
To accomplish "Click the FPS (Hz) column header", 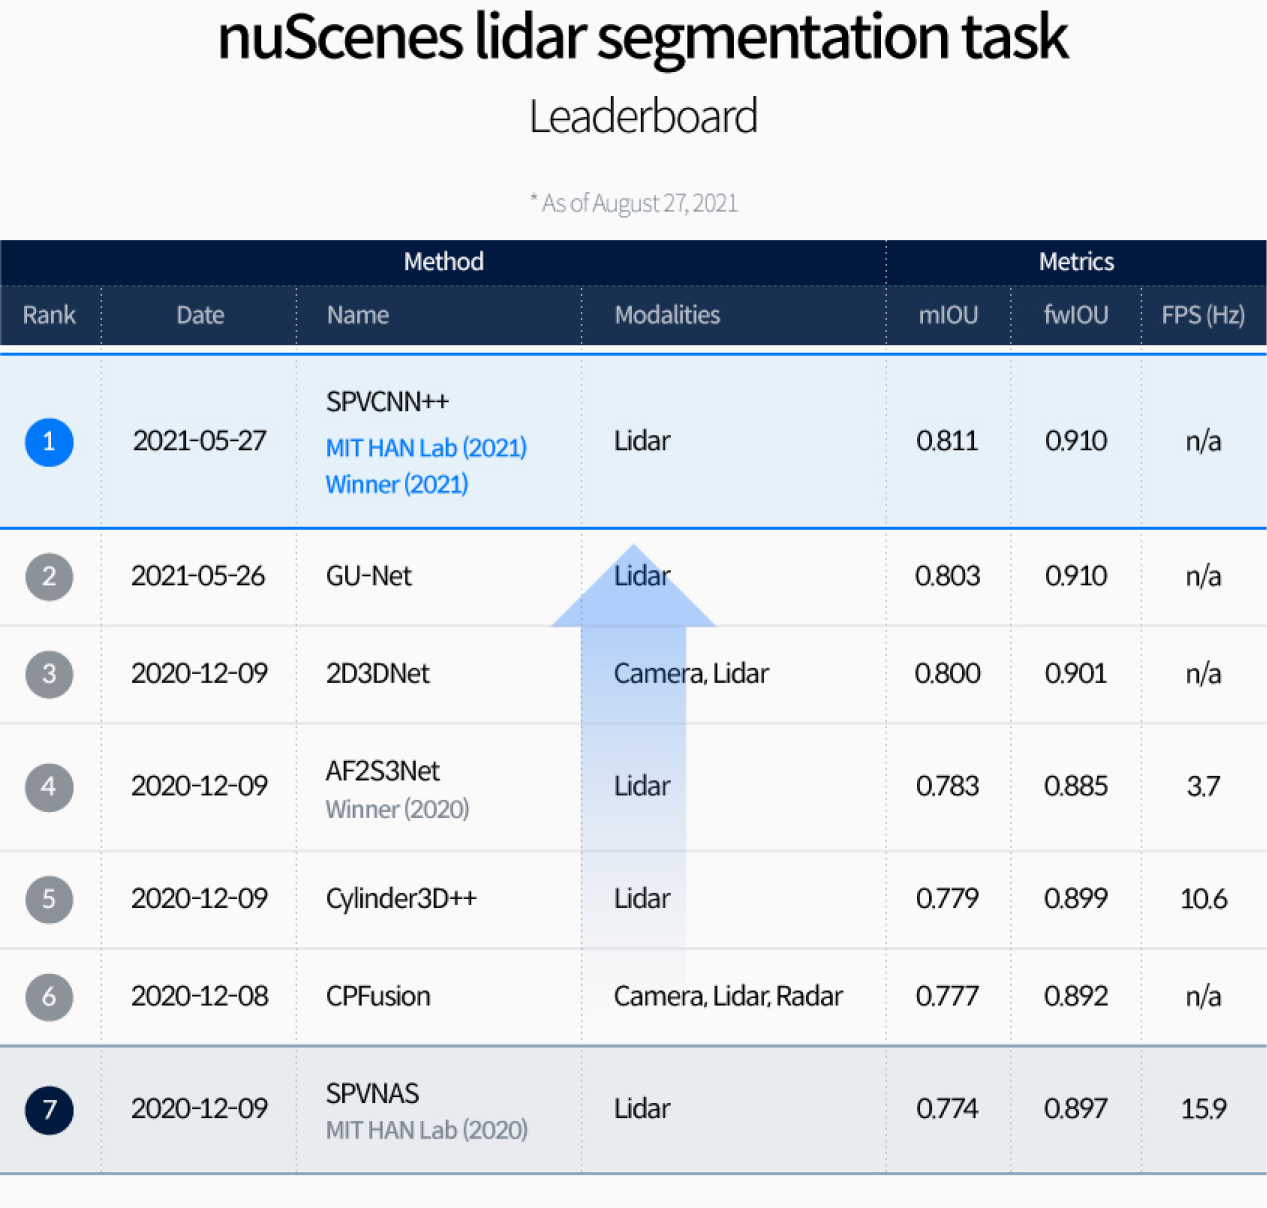I will pyautogui.click(x=1203, y=315).
